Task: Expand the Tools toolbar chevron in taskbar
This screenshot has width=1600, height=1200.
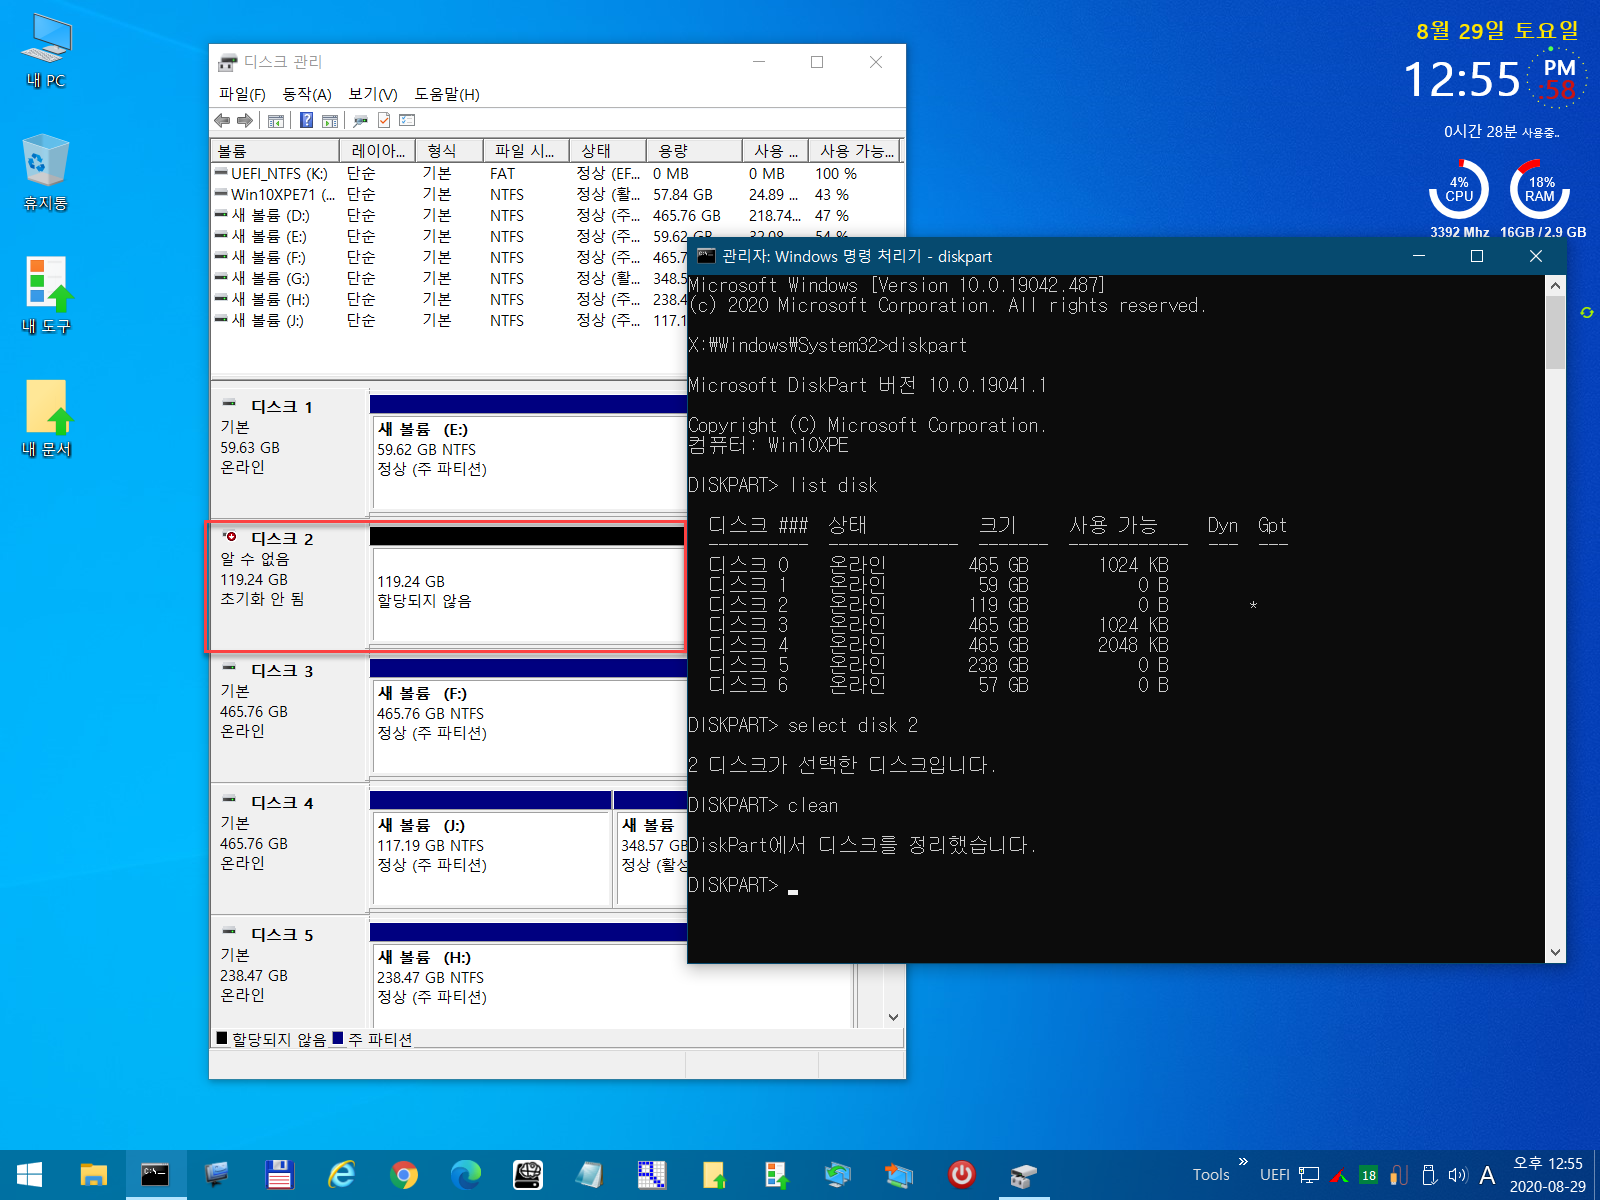Action: tap(1243, 1162)
